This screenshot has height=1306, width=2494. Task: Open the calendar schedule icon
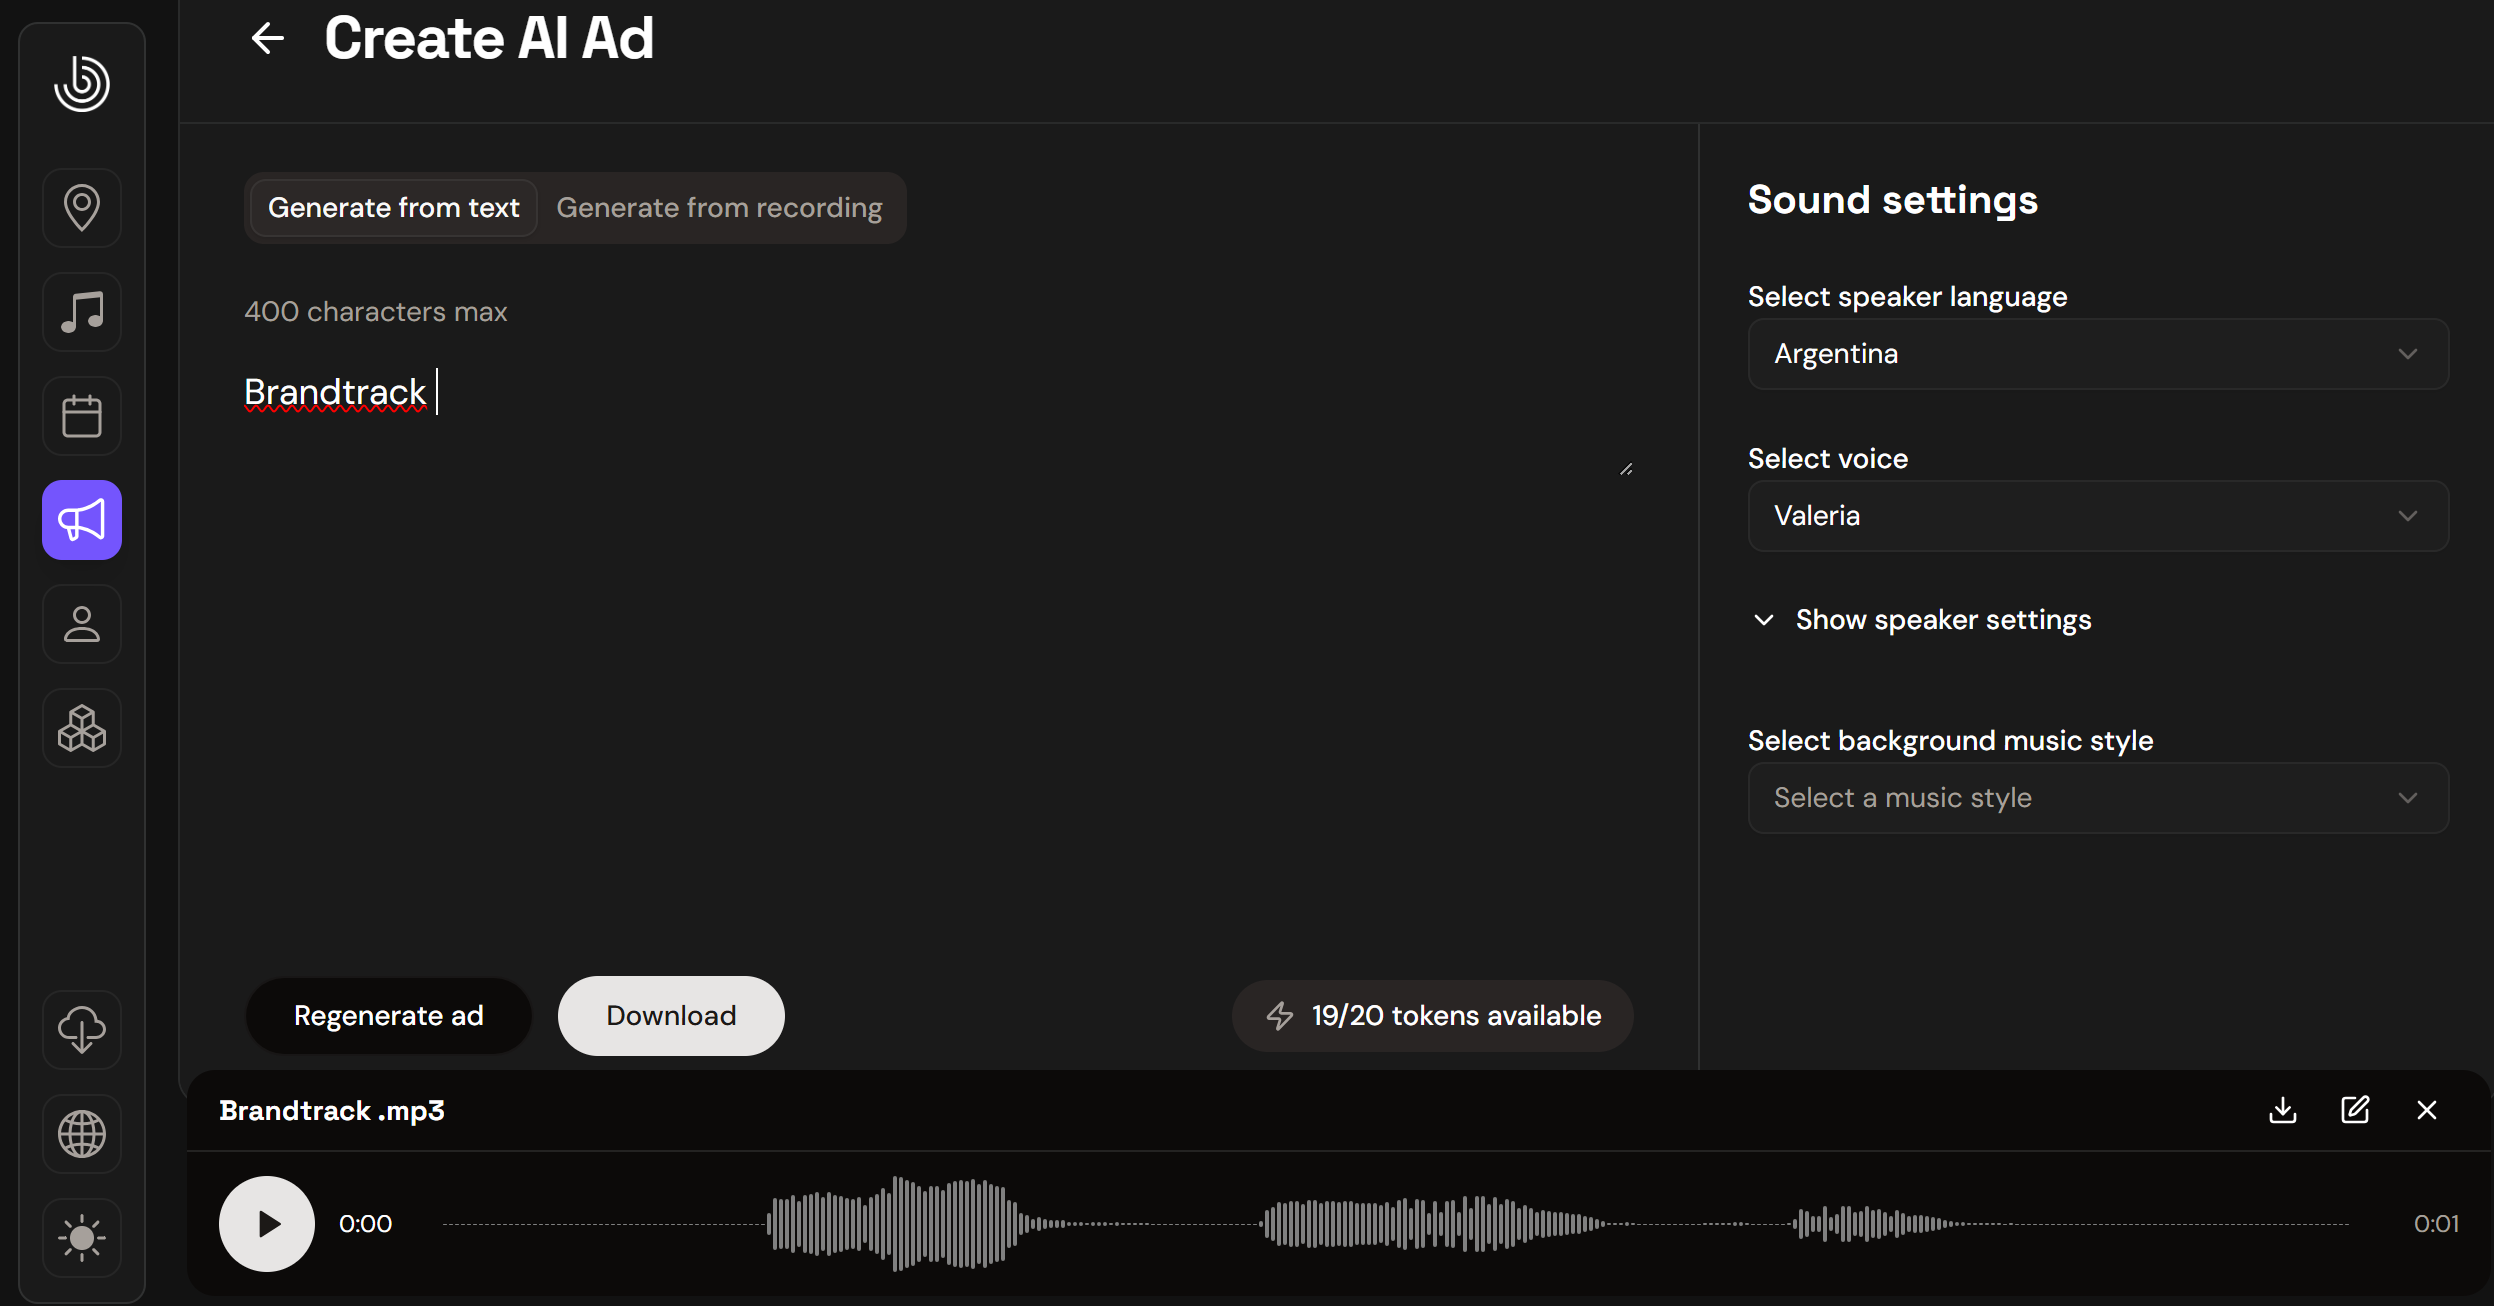[x=82, y=416]
